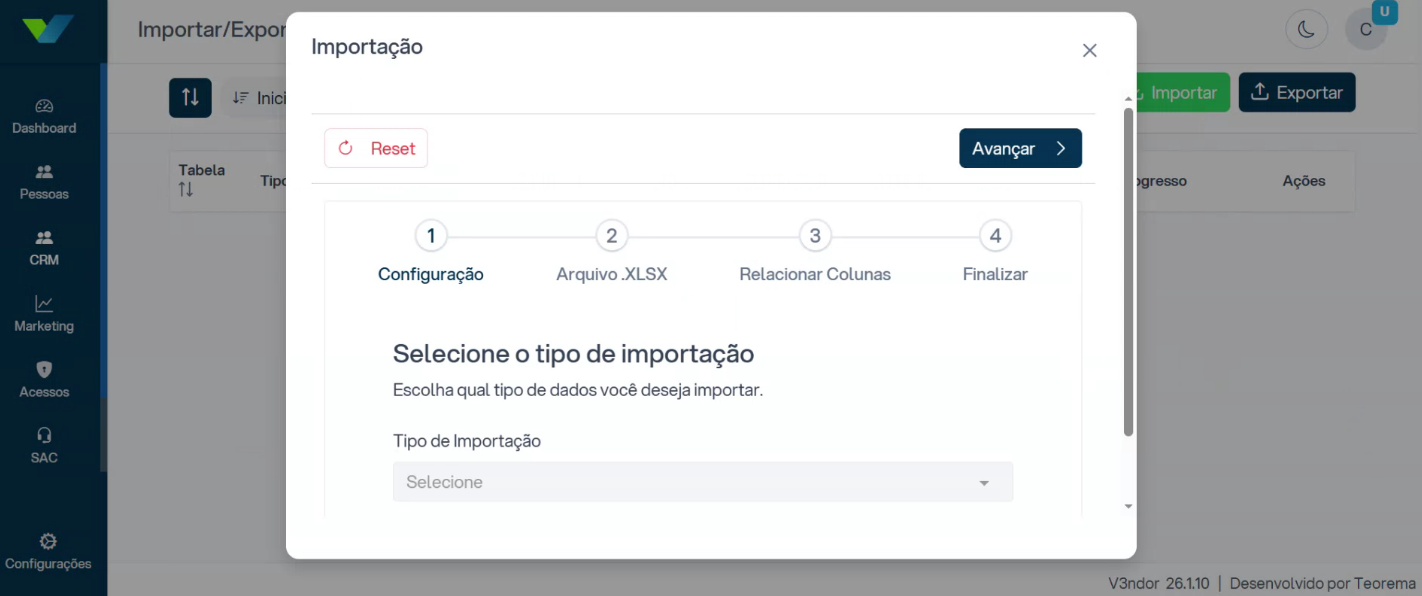Click 'Selecione o tipo de importação' heading

573,354
